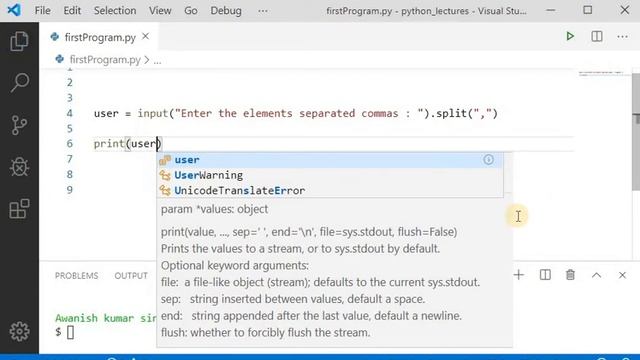
Task: Minimize the VS Code window
Action: click(551, 10)
